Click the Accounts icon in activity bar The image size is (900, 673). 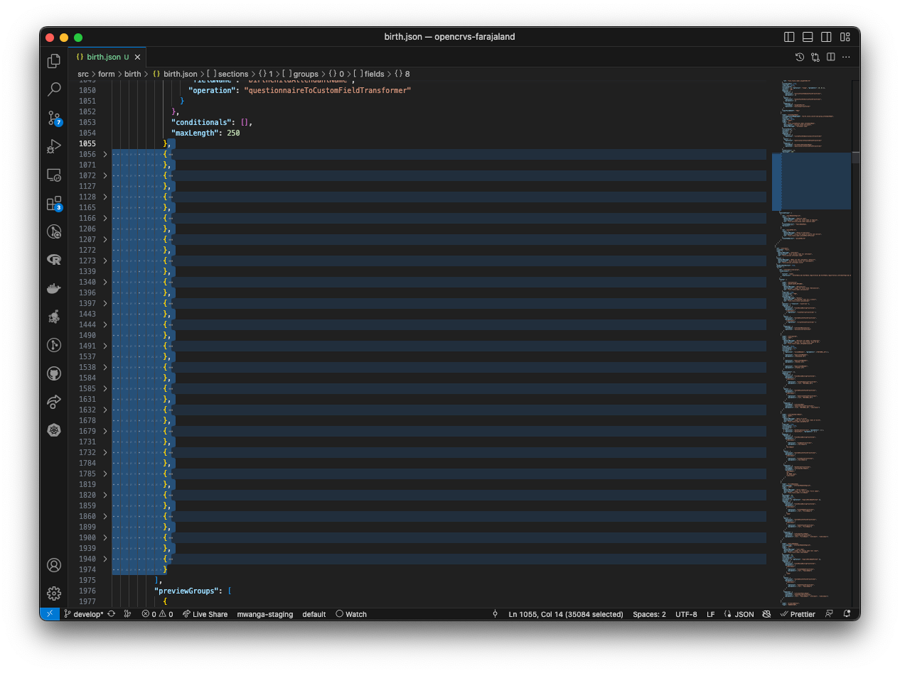point(54,565)
